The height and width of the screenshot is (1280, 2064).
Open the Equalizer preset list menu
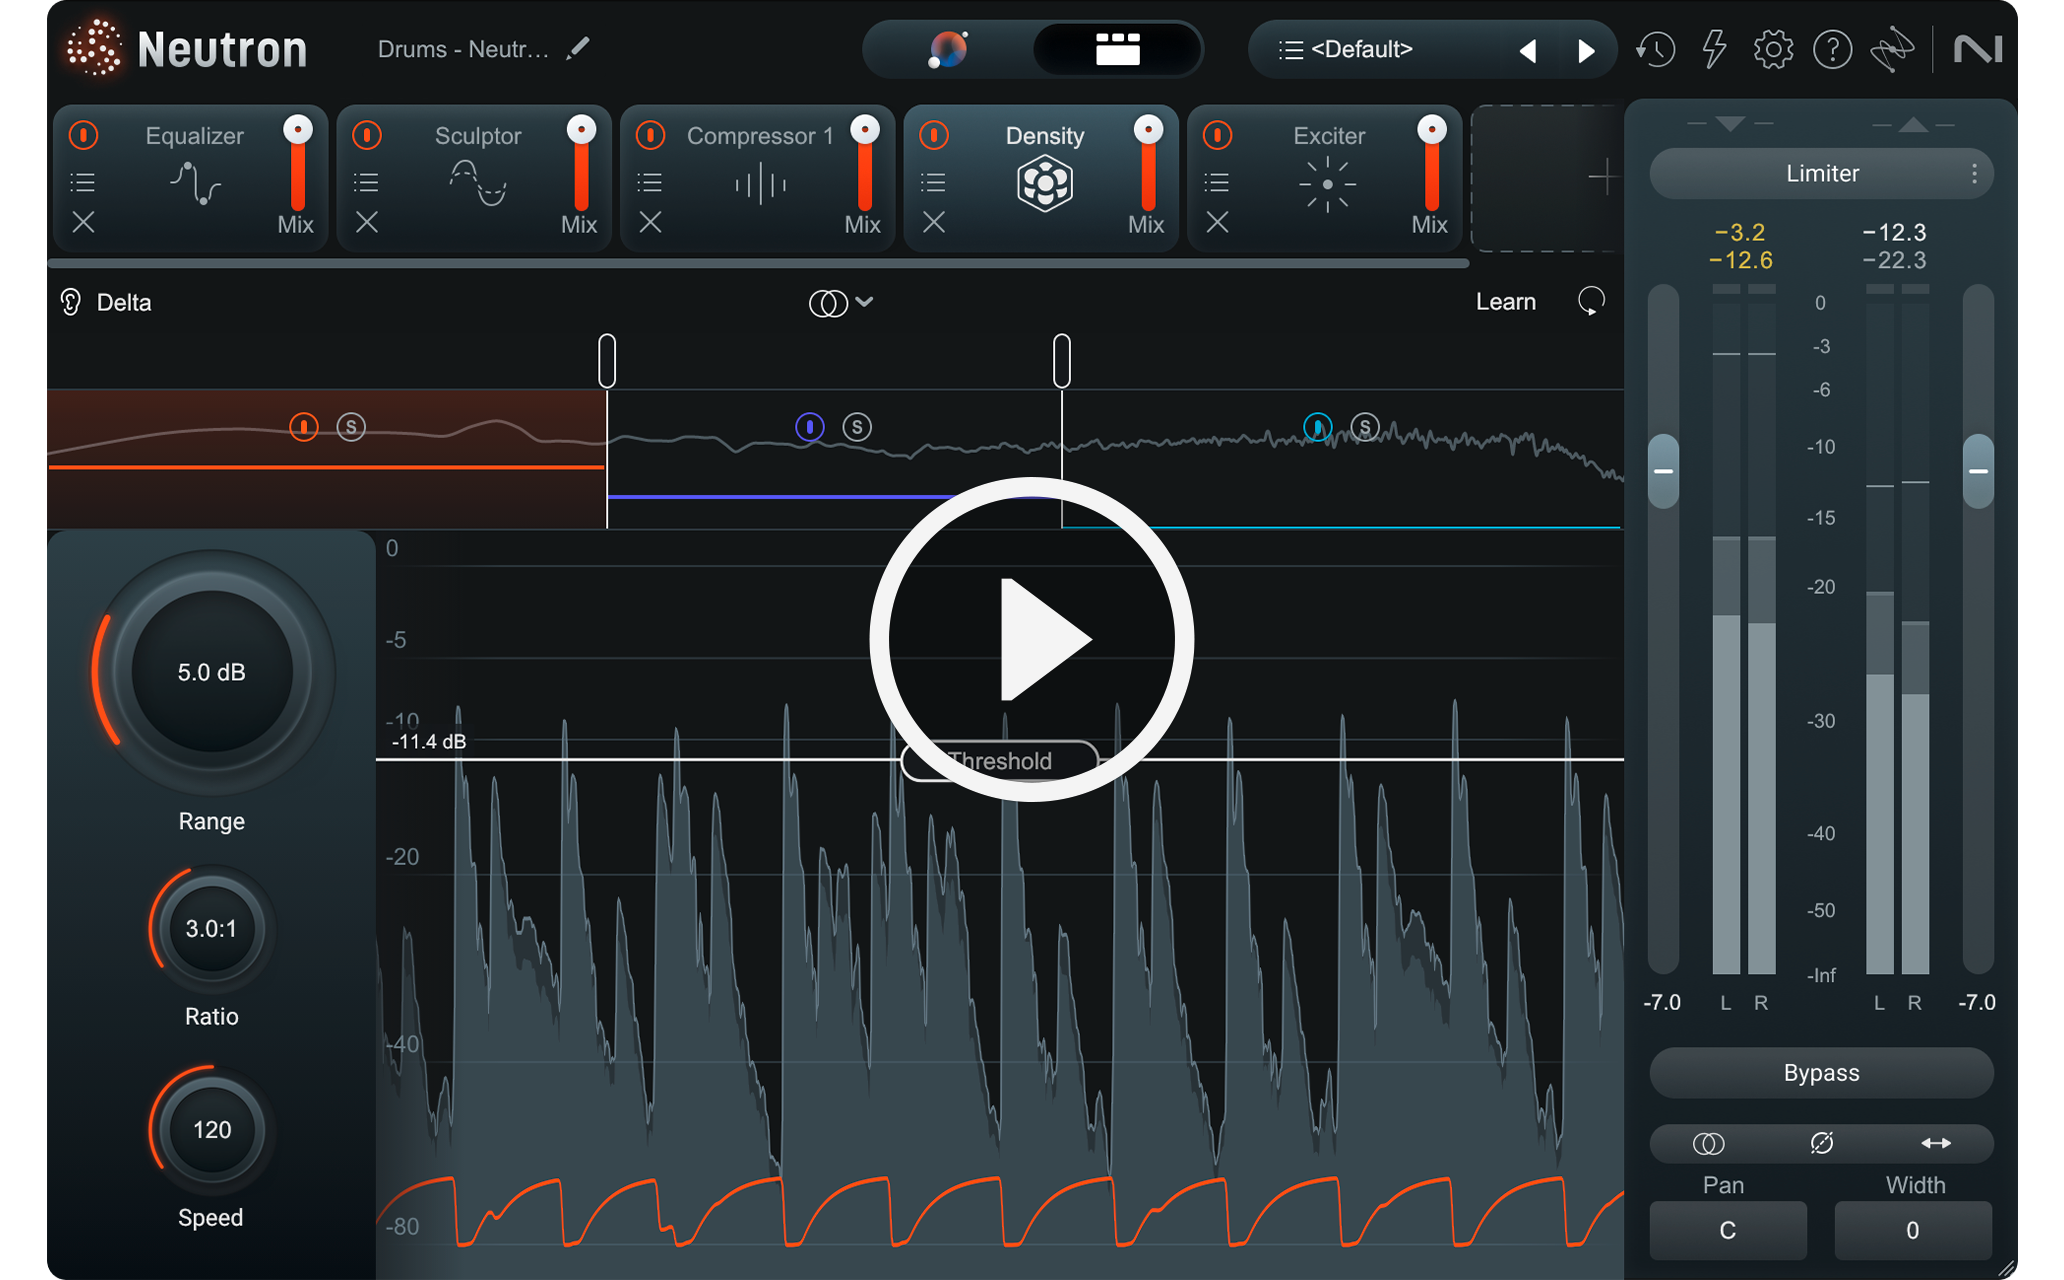(x=83, y=182)
